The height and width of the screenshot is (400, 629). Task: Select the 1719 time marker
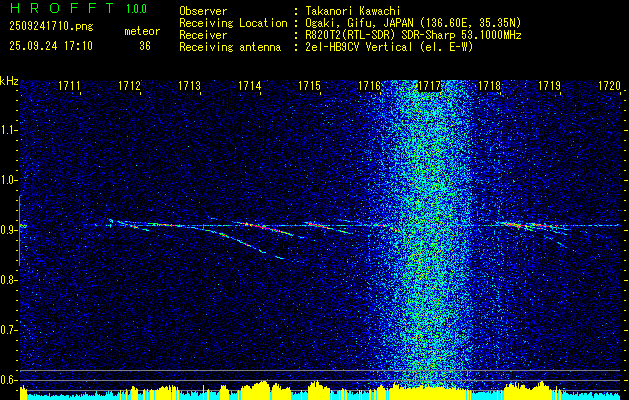(x=549, y=86)
